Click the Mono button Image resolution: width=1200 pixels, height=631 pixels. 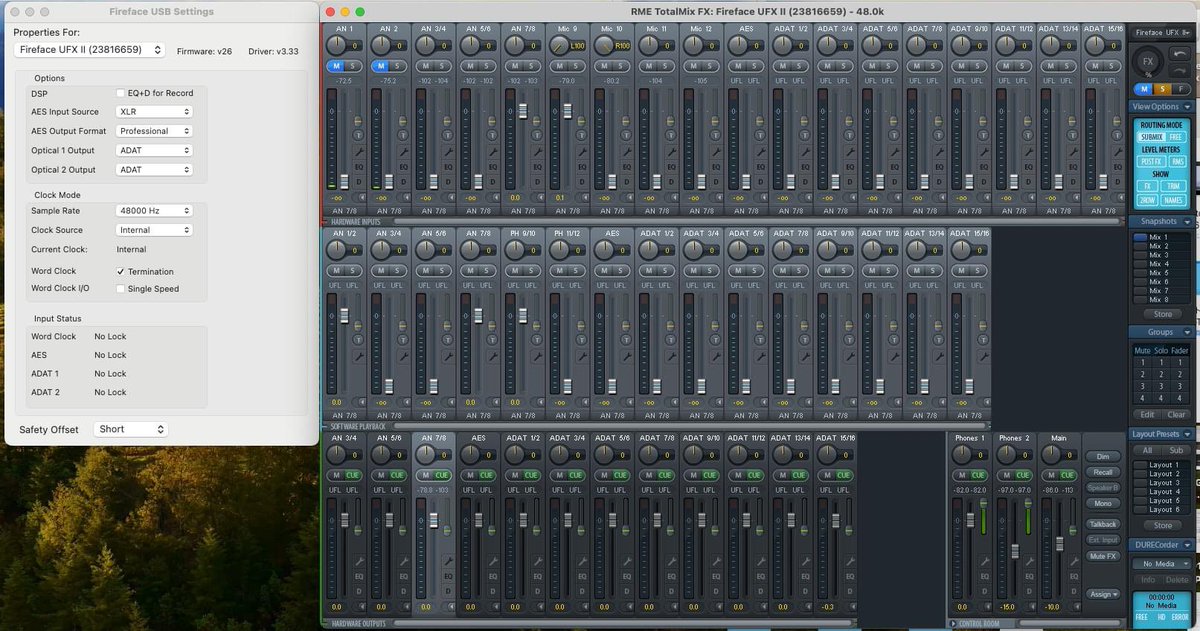pos(1103,503)
